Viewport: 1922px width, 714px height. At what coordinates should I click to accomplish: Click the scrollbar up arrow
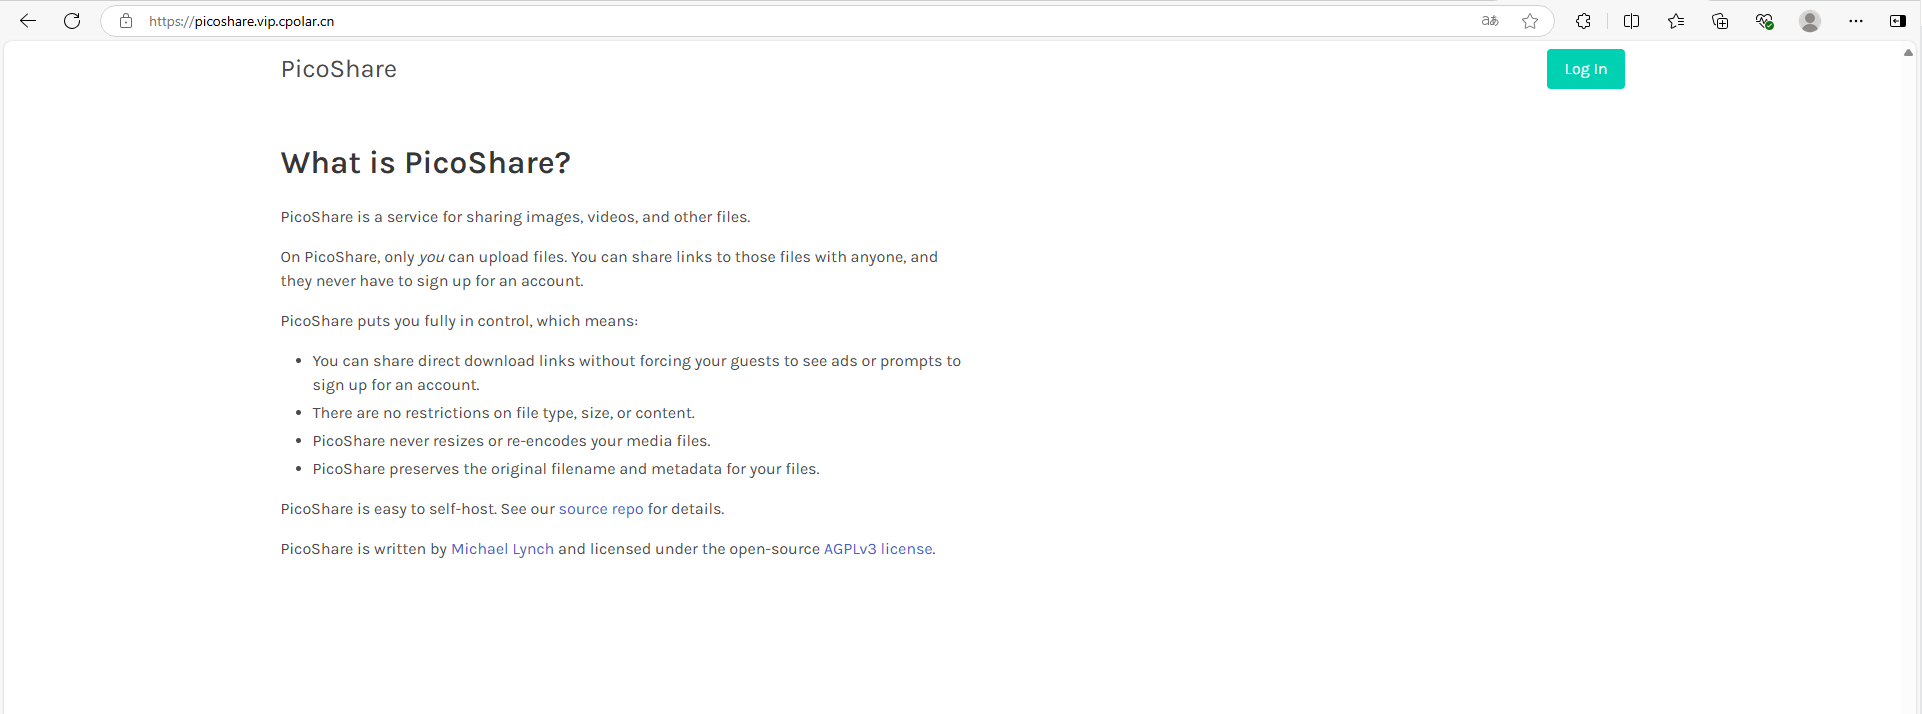(1908, 53)
